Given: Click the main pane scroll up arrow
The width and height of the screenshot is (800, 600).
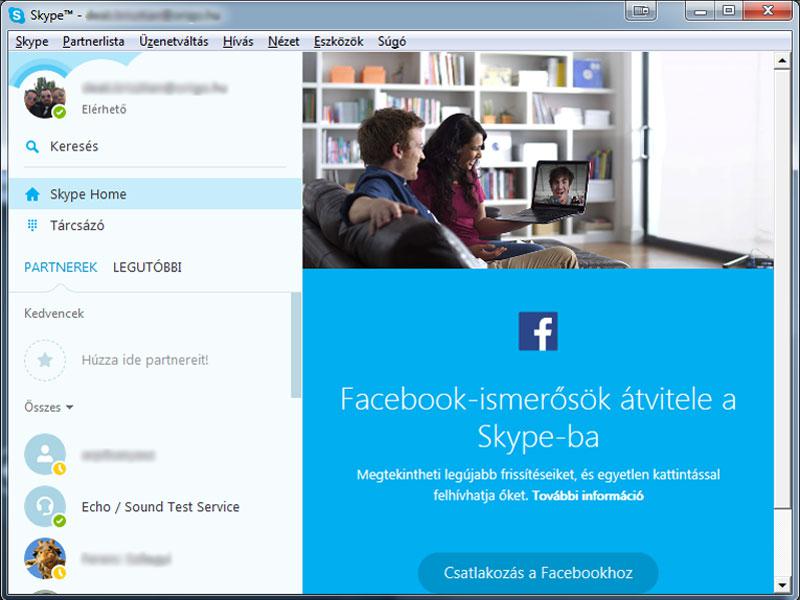Looking at the screenshot, I should point(782,61).
